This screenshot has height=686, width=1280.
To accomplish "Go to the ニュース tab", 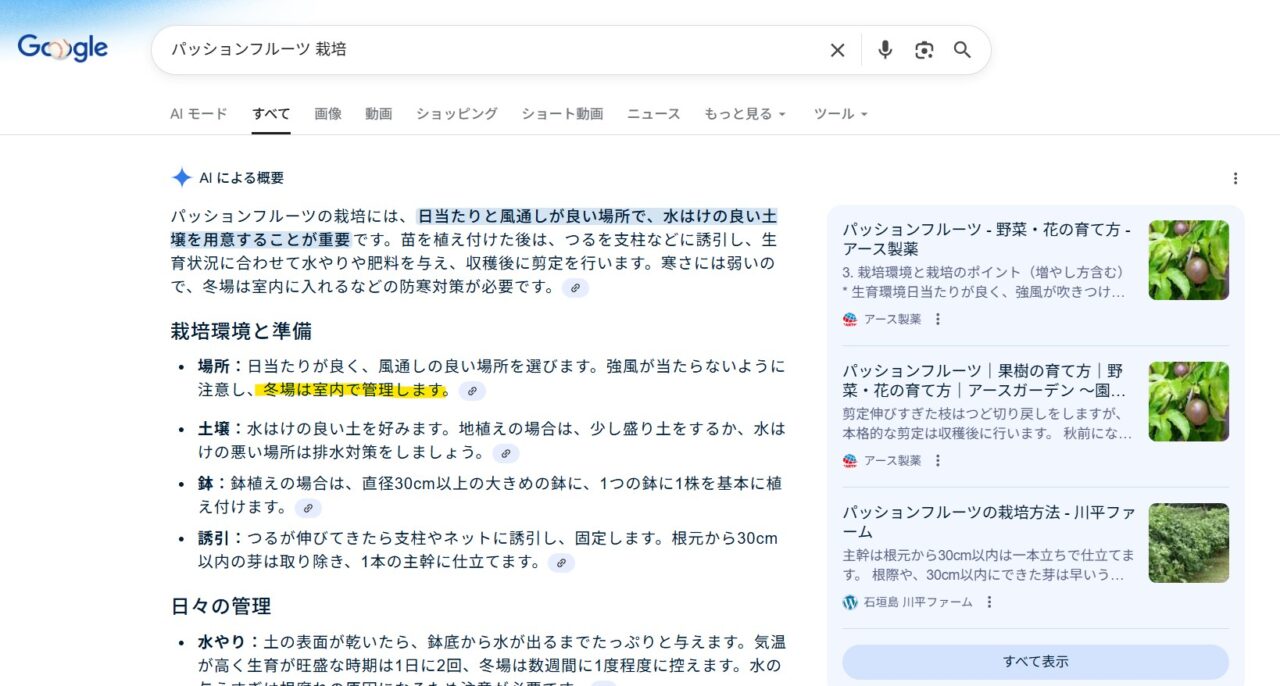I will pyautogui.click(x=653, y=114).
